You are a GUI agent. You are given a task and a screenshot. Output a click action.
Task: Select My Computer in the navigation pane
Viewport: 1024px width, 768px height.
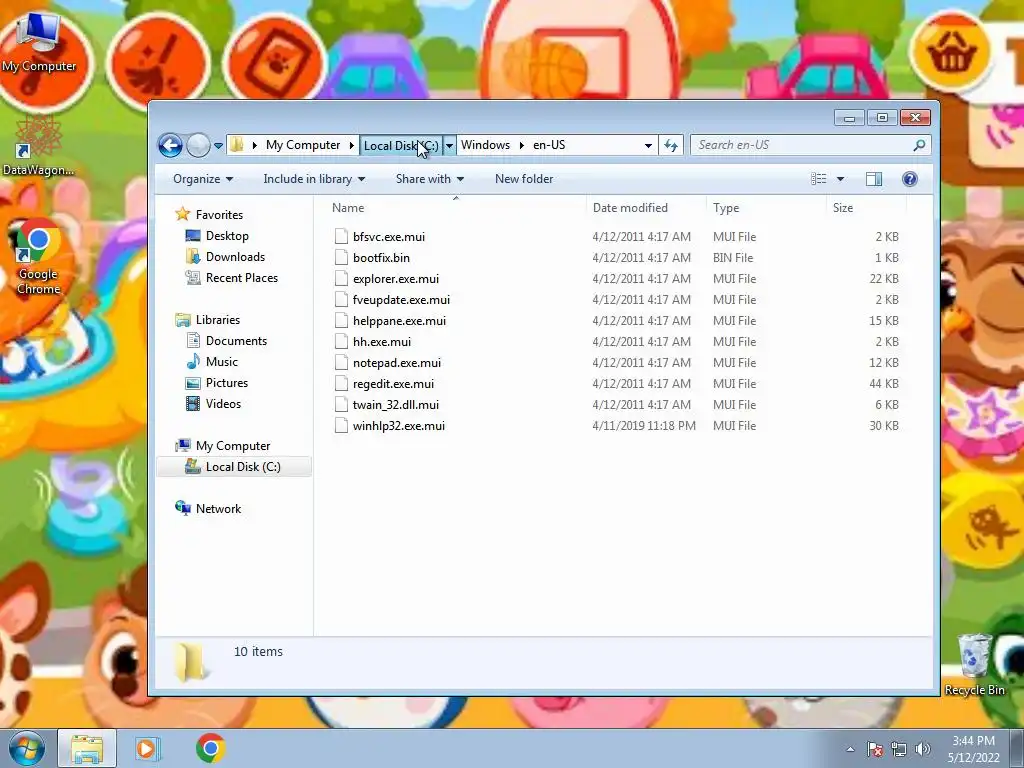(x=232, y=446)
